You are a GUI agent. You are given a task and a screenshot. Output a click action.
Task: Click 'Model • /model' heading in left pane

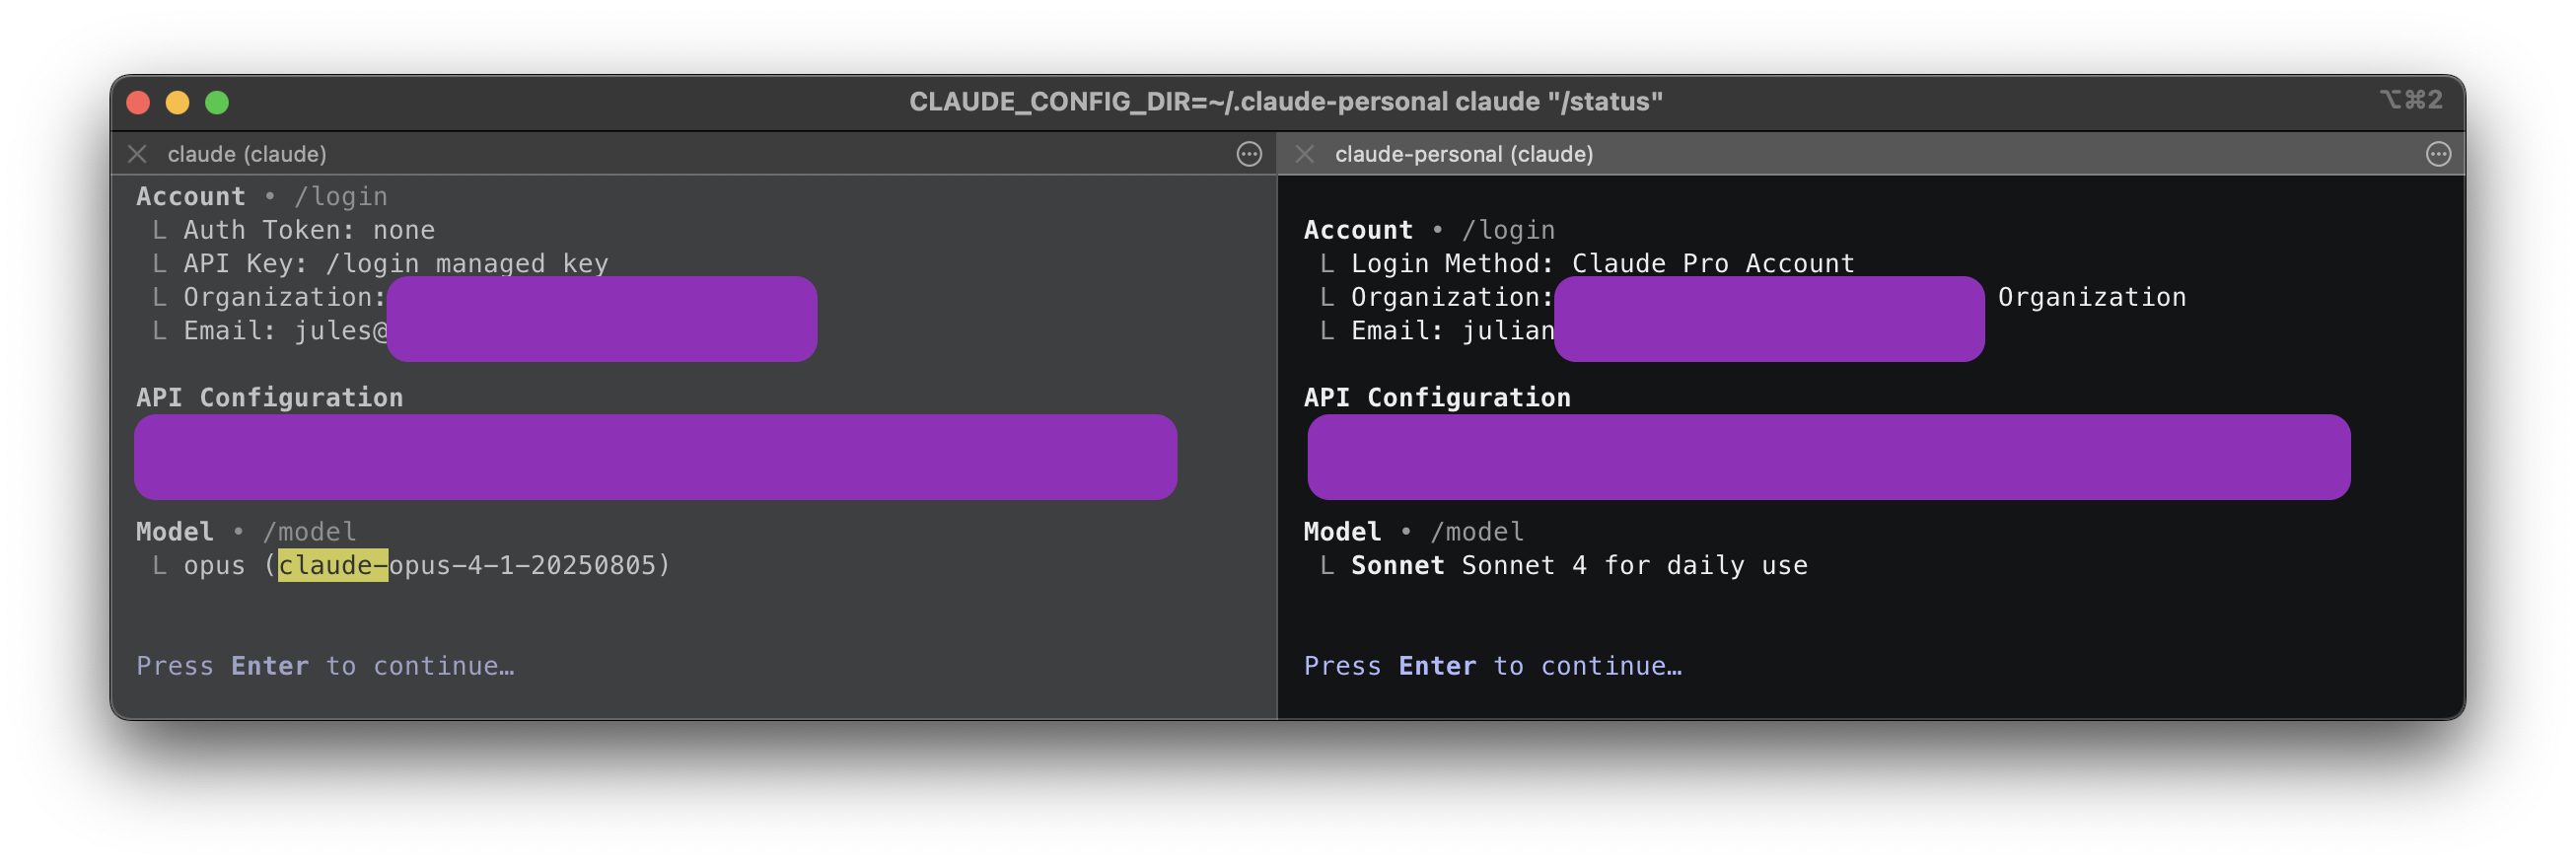(246, 532)
